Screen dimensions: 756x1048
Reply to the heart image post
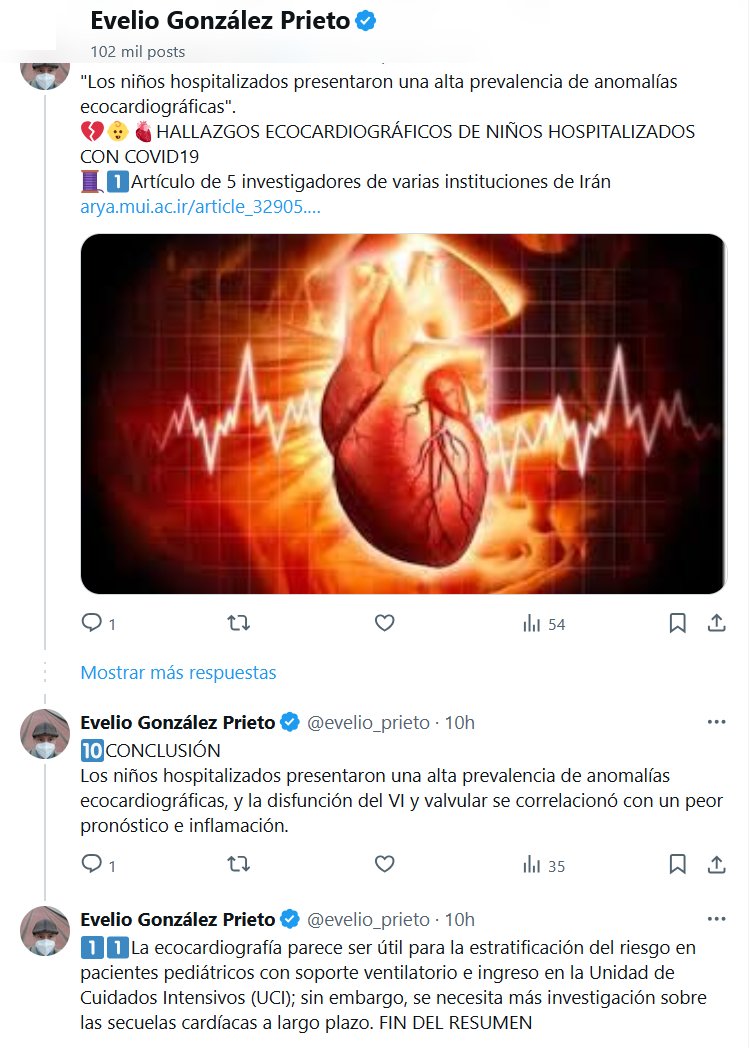(x=92, y=623)
